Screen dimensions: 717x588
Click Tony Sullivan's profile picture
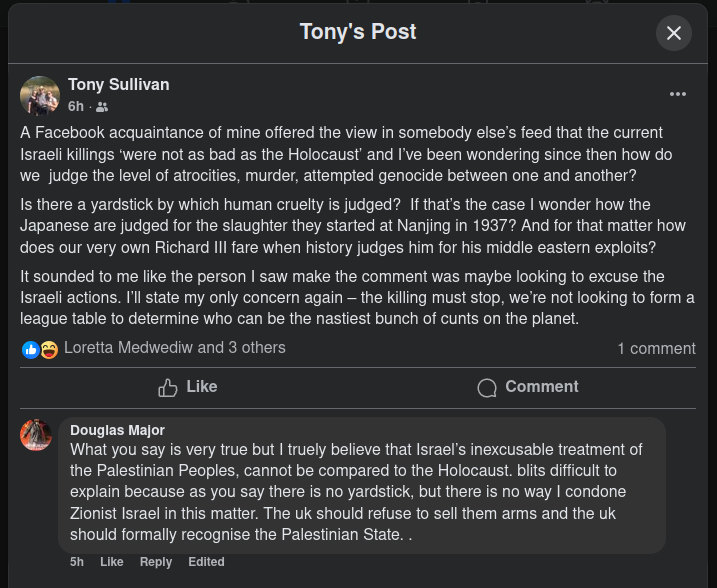point(40,96)
